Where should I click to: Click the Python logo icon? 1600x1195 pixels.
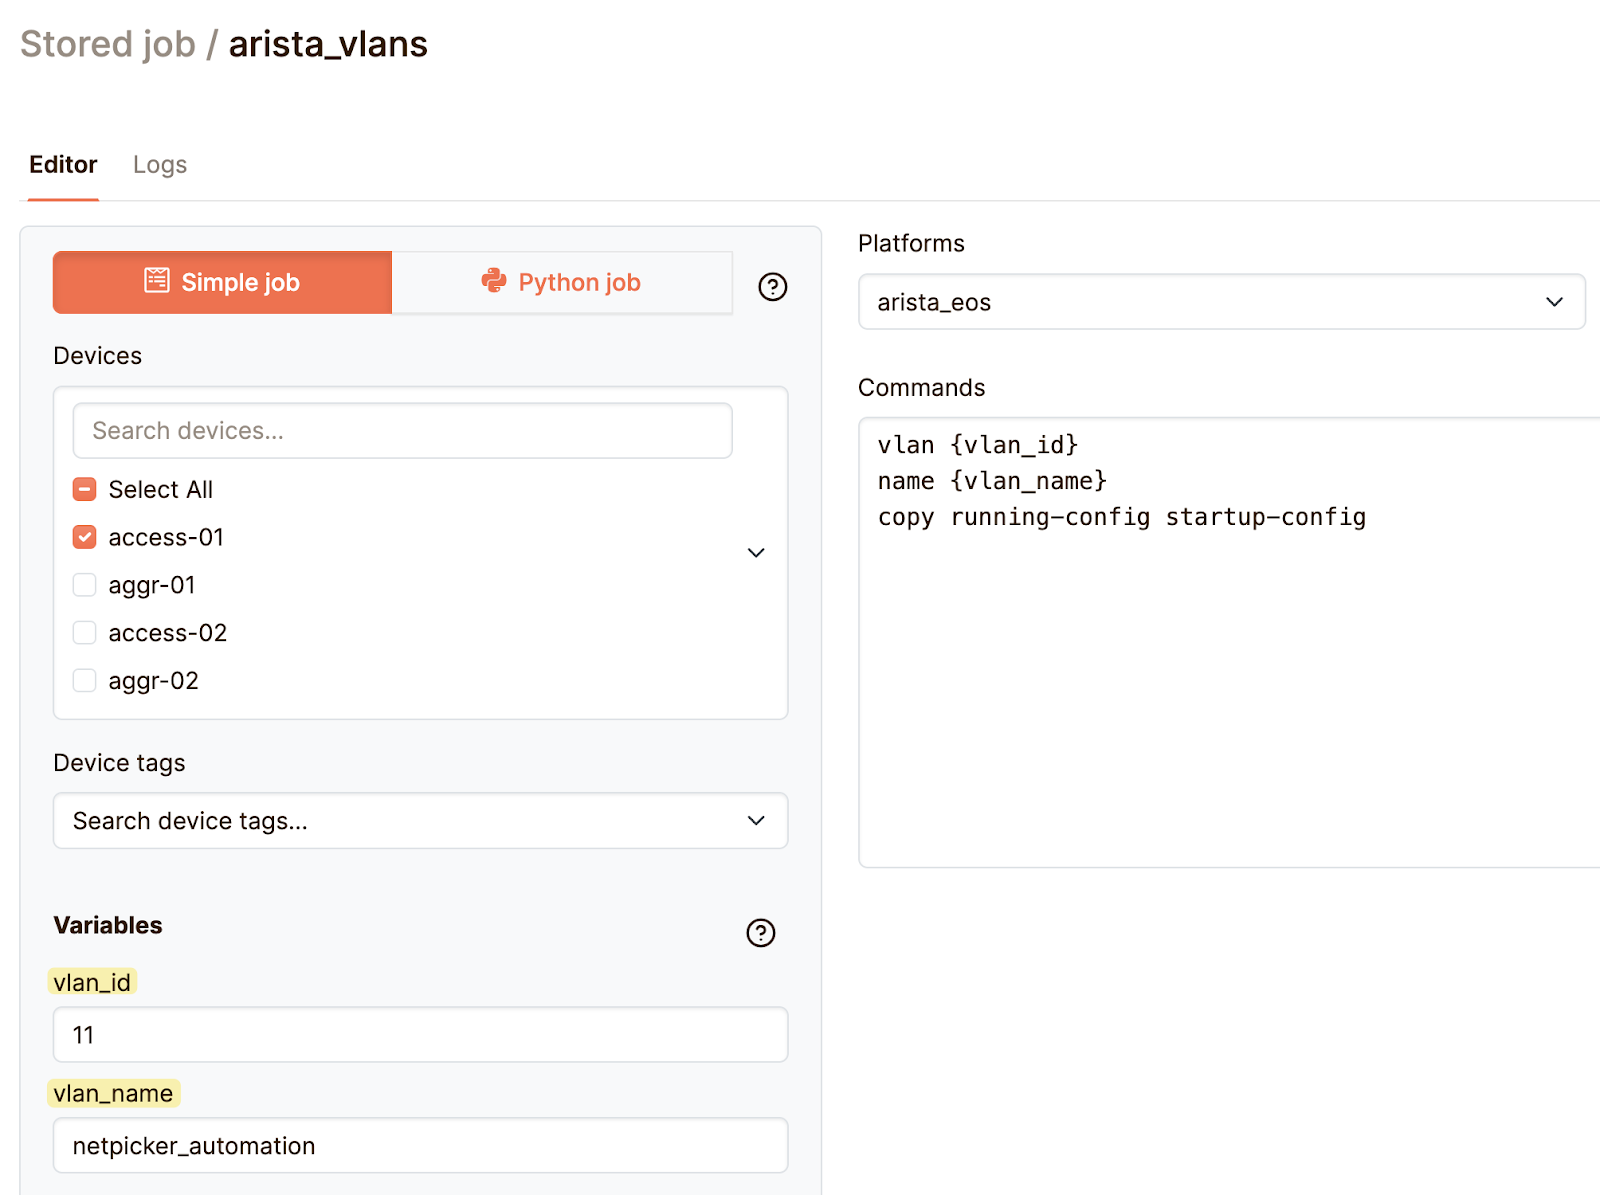(x=494, y=281)
